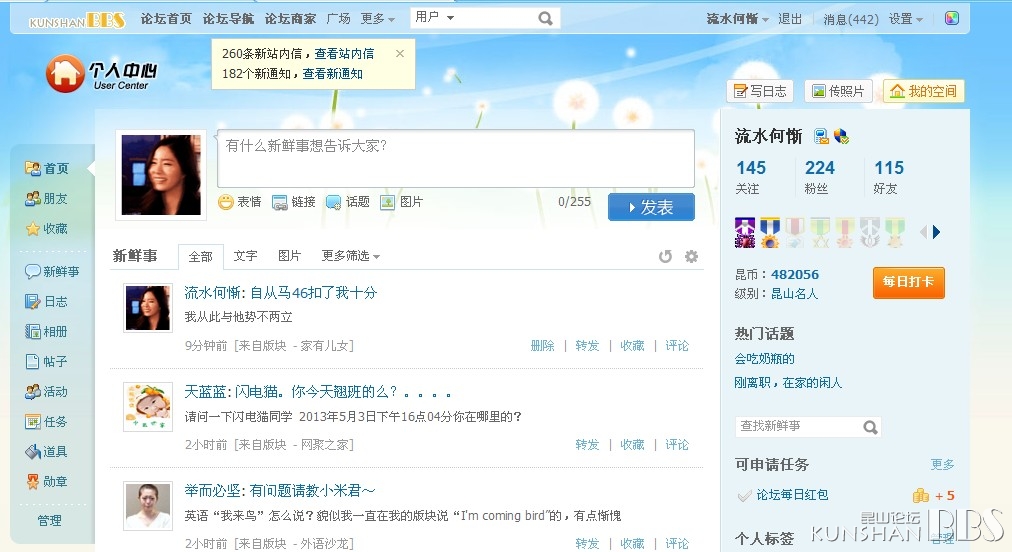Open the 更多筛选 filter dropdown
The width and height of the screenshot is (1012, 552).
(350, 256)
